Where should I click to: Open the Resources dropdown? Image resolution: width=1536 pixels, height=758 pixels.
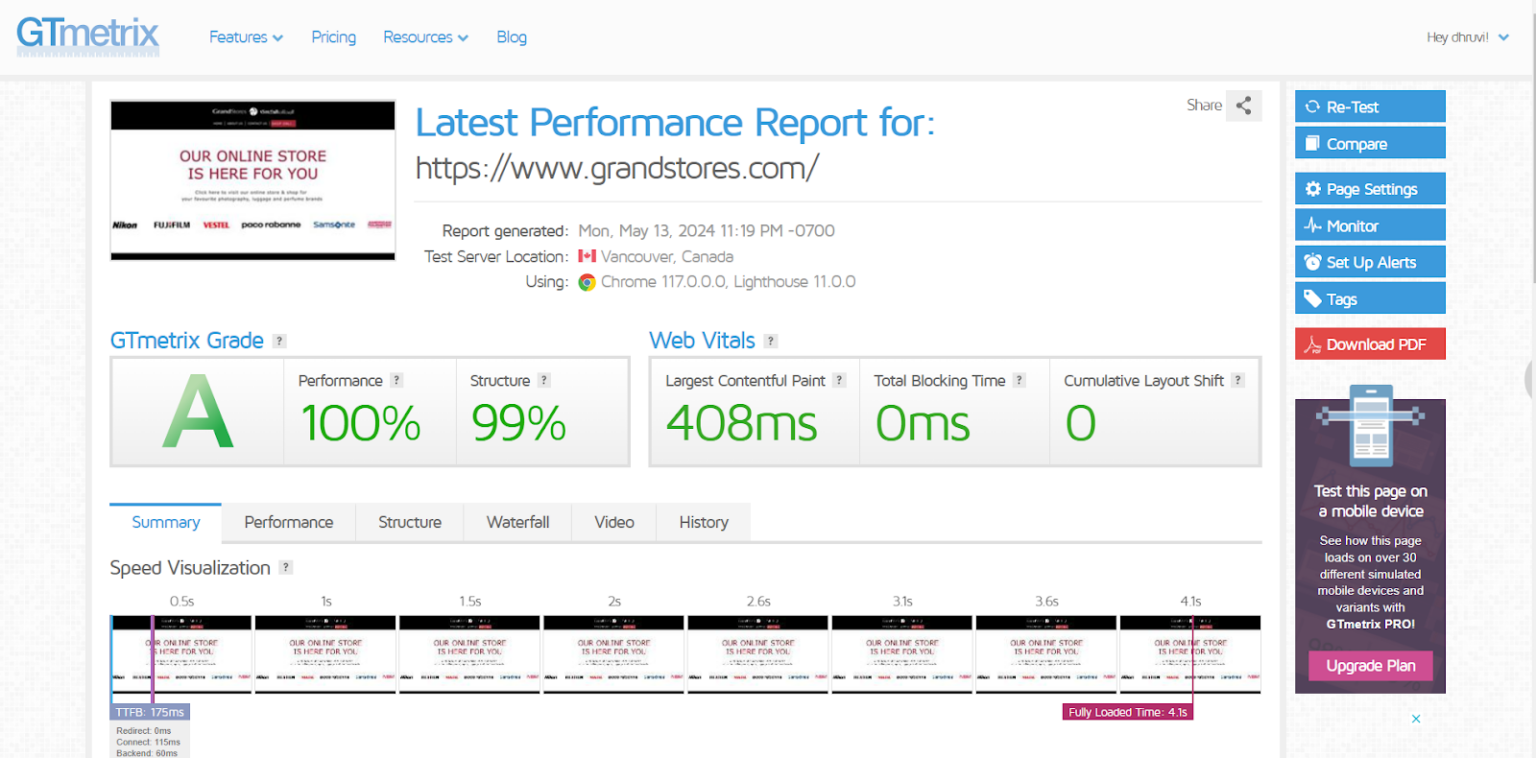(x=425, y=37)
